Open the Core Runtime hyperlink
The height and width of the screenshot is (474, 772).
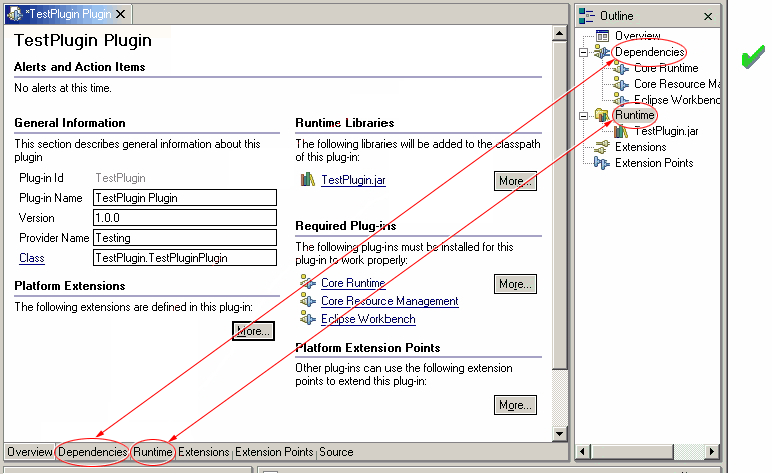[x=353, y=283]
